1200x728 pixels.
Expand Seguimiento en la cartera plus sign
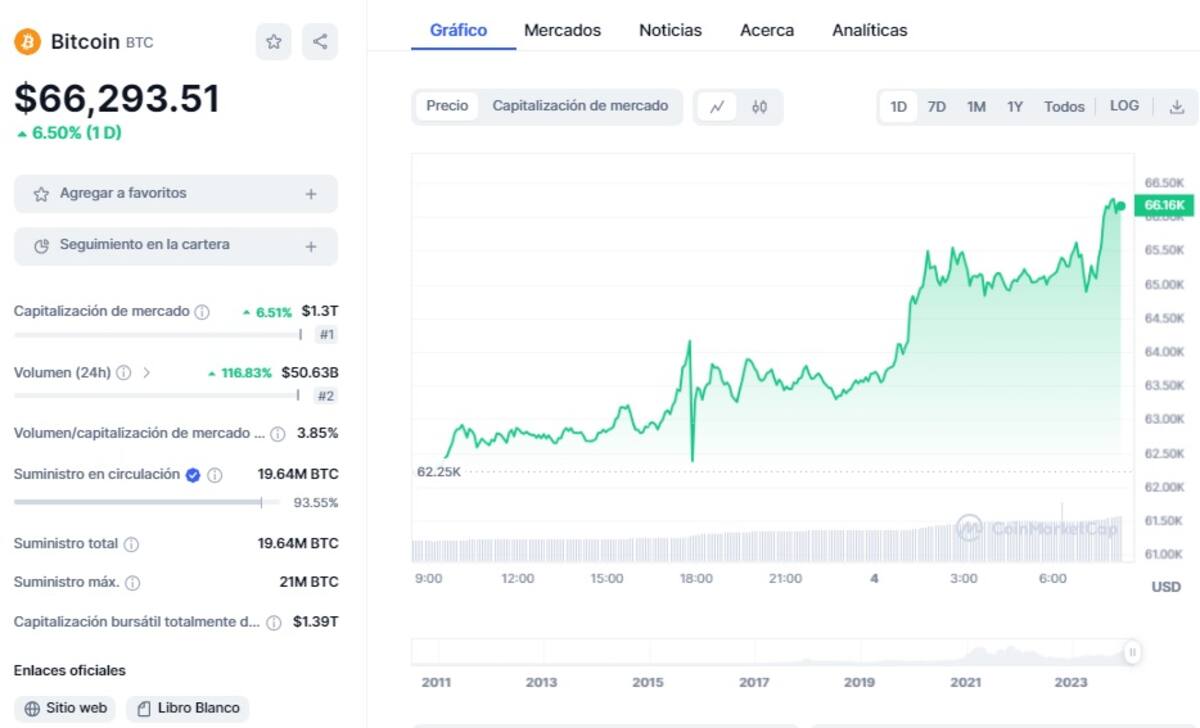(x=311, y=245)
